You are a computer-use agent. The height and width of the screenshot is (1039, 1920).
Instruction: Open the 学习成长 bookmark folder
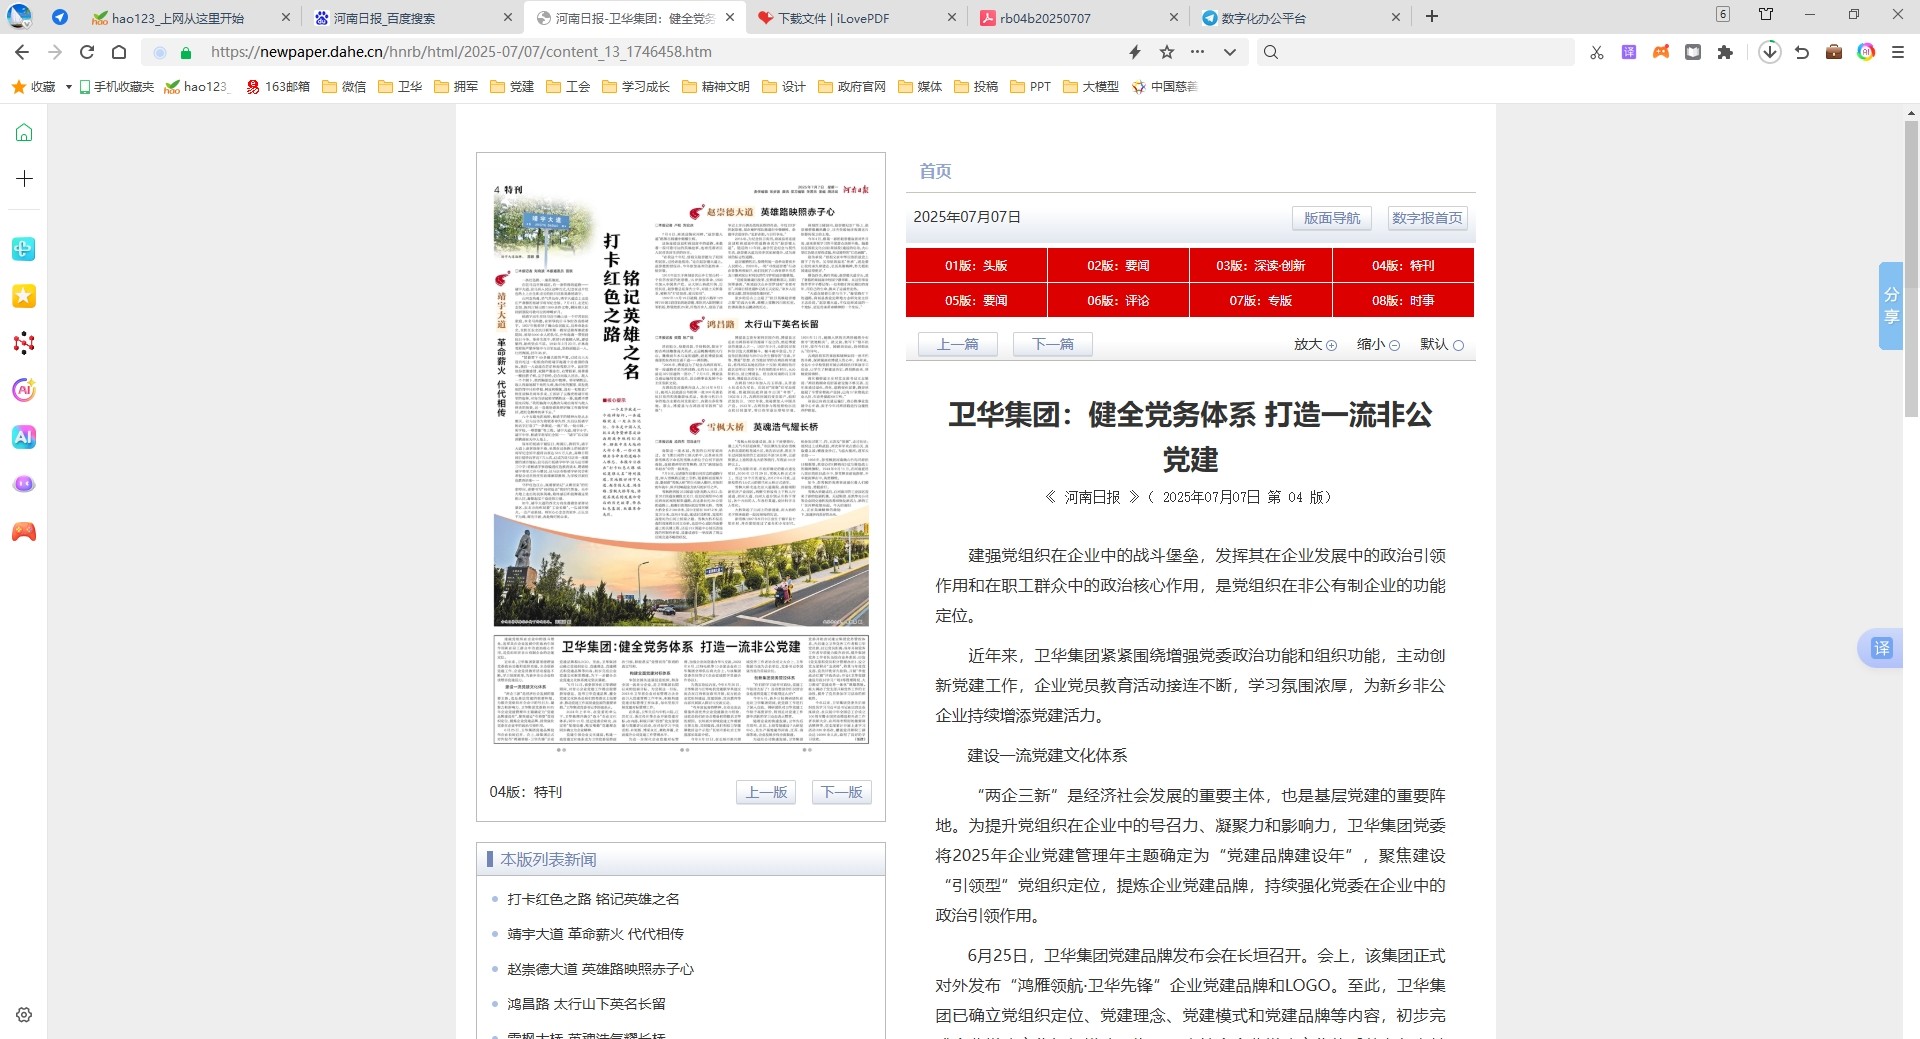[x=636, y=87]
